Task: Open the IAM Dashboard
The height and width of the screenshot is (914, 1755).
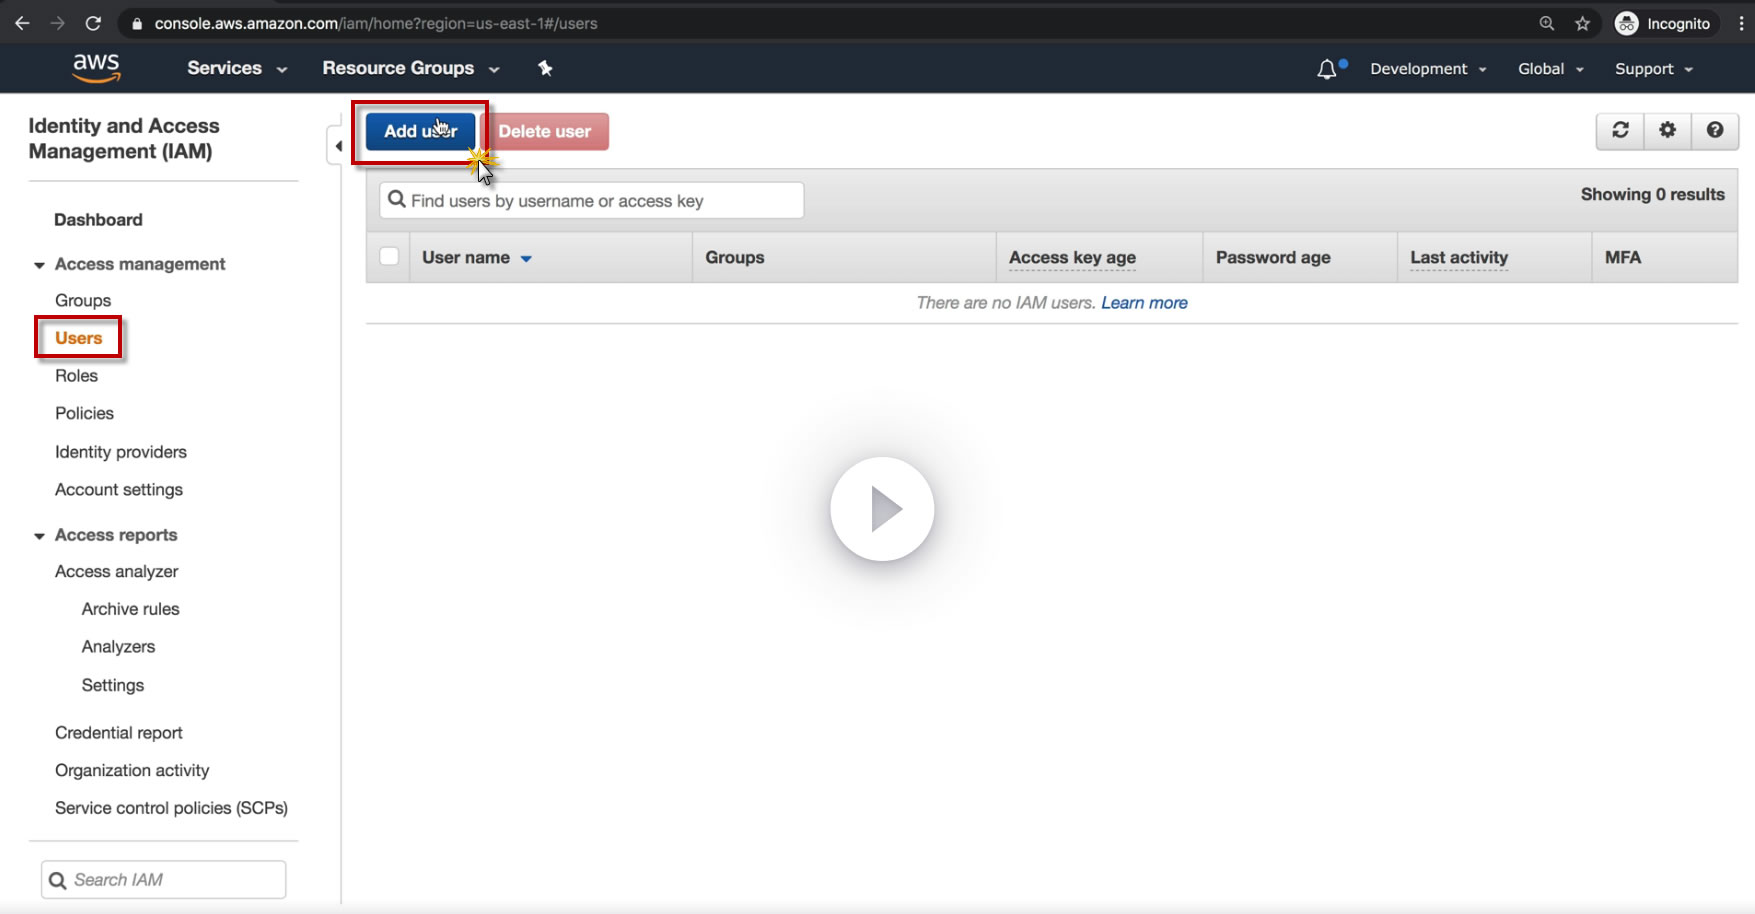Action: [x=98, y=220]
